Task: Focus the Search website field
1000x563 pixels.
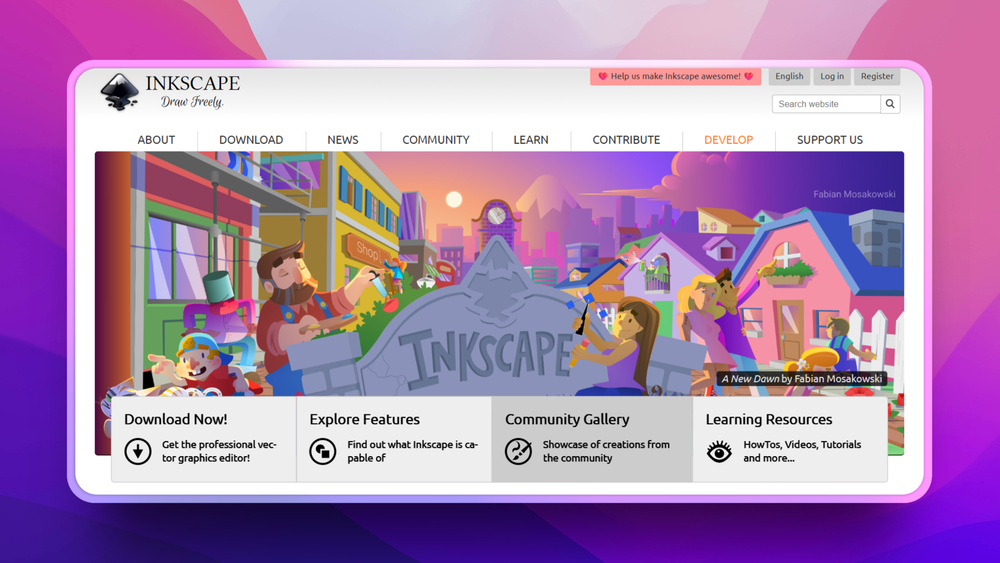Action: [827, 104]
